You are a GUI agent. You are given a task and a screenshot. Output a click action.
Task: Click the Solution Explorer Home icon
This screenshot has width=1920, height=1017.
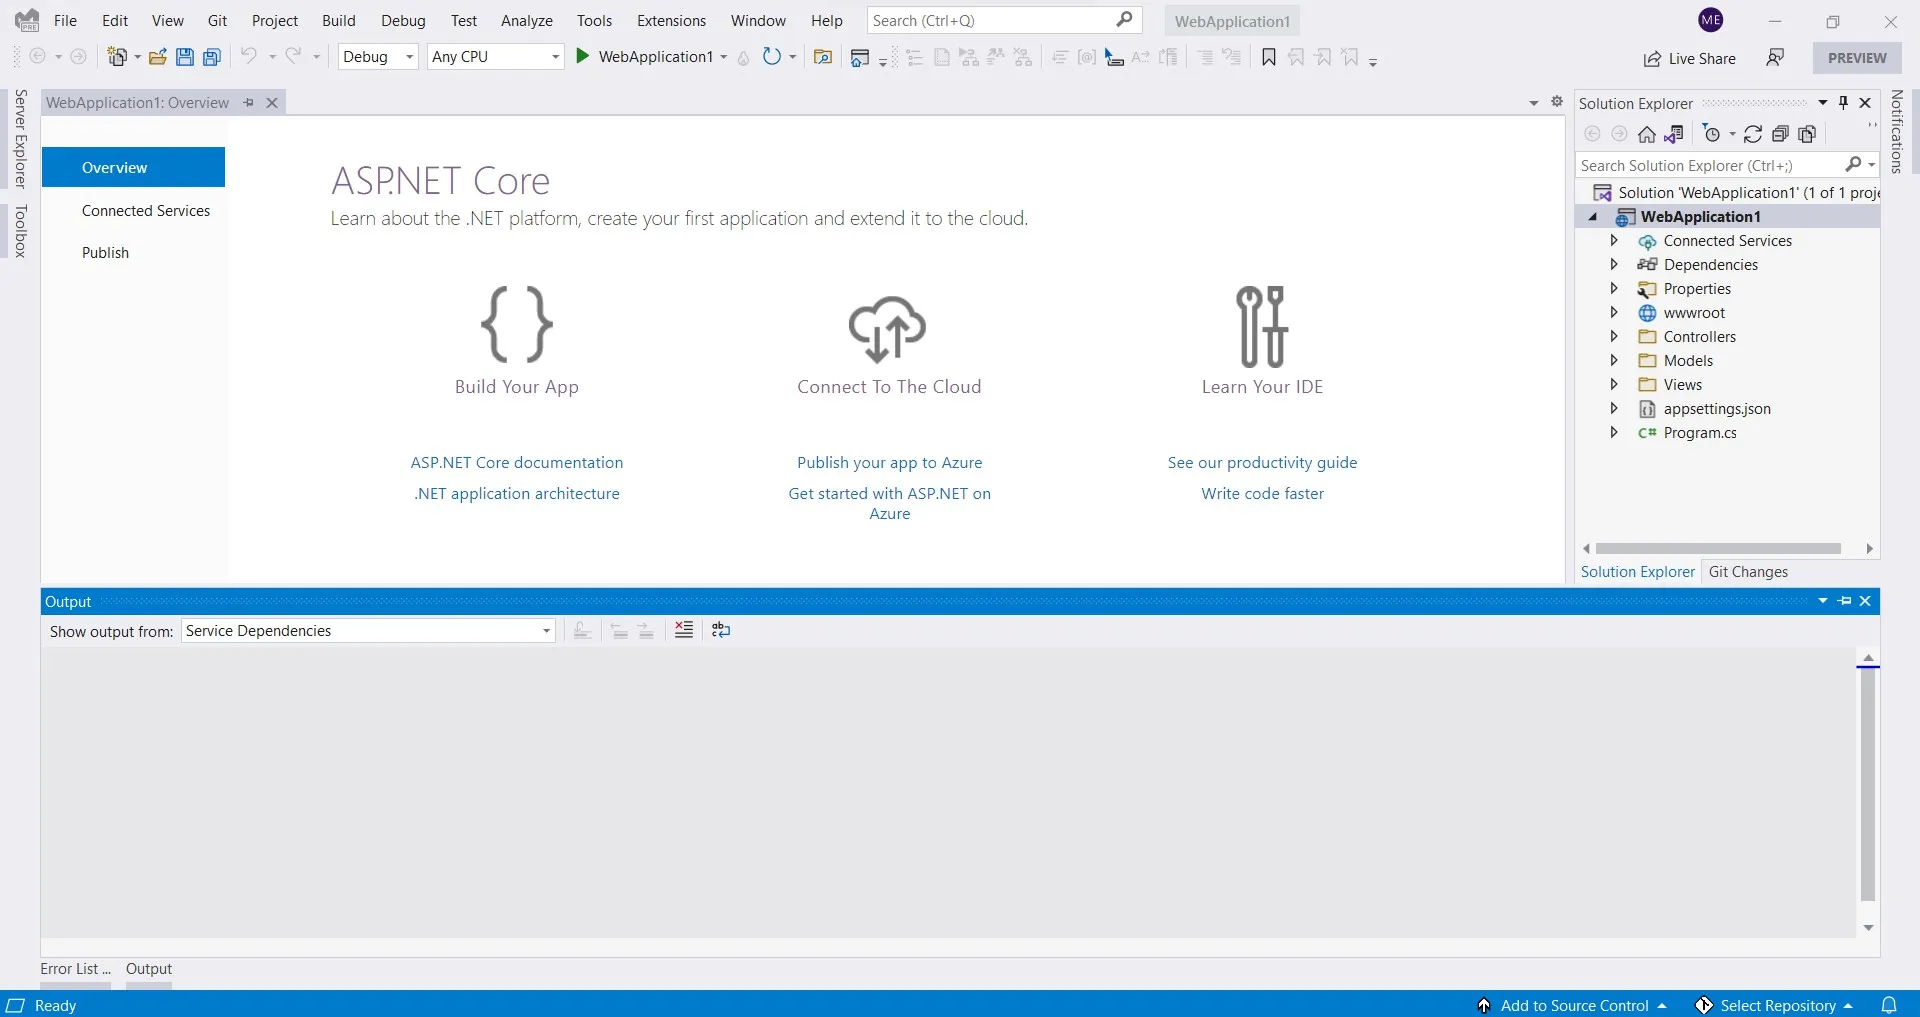1647,134
